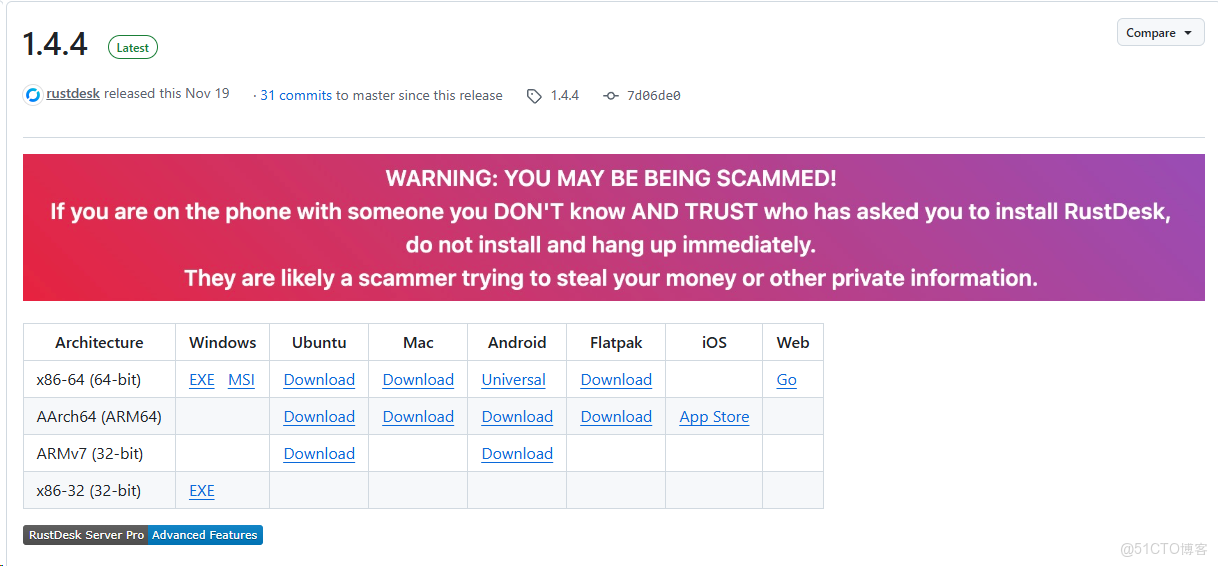Open the rustdesk author profile link
Screen dimensions: 1218x566
(73, 93)
